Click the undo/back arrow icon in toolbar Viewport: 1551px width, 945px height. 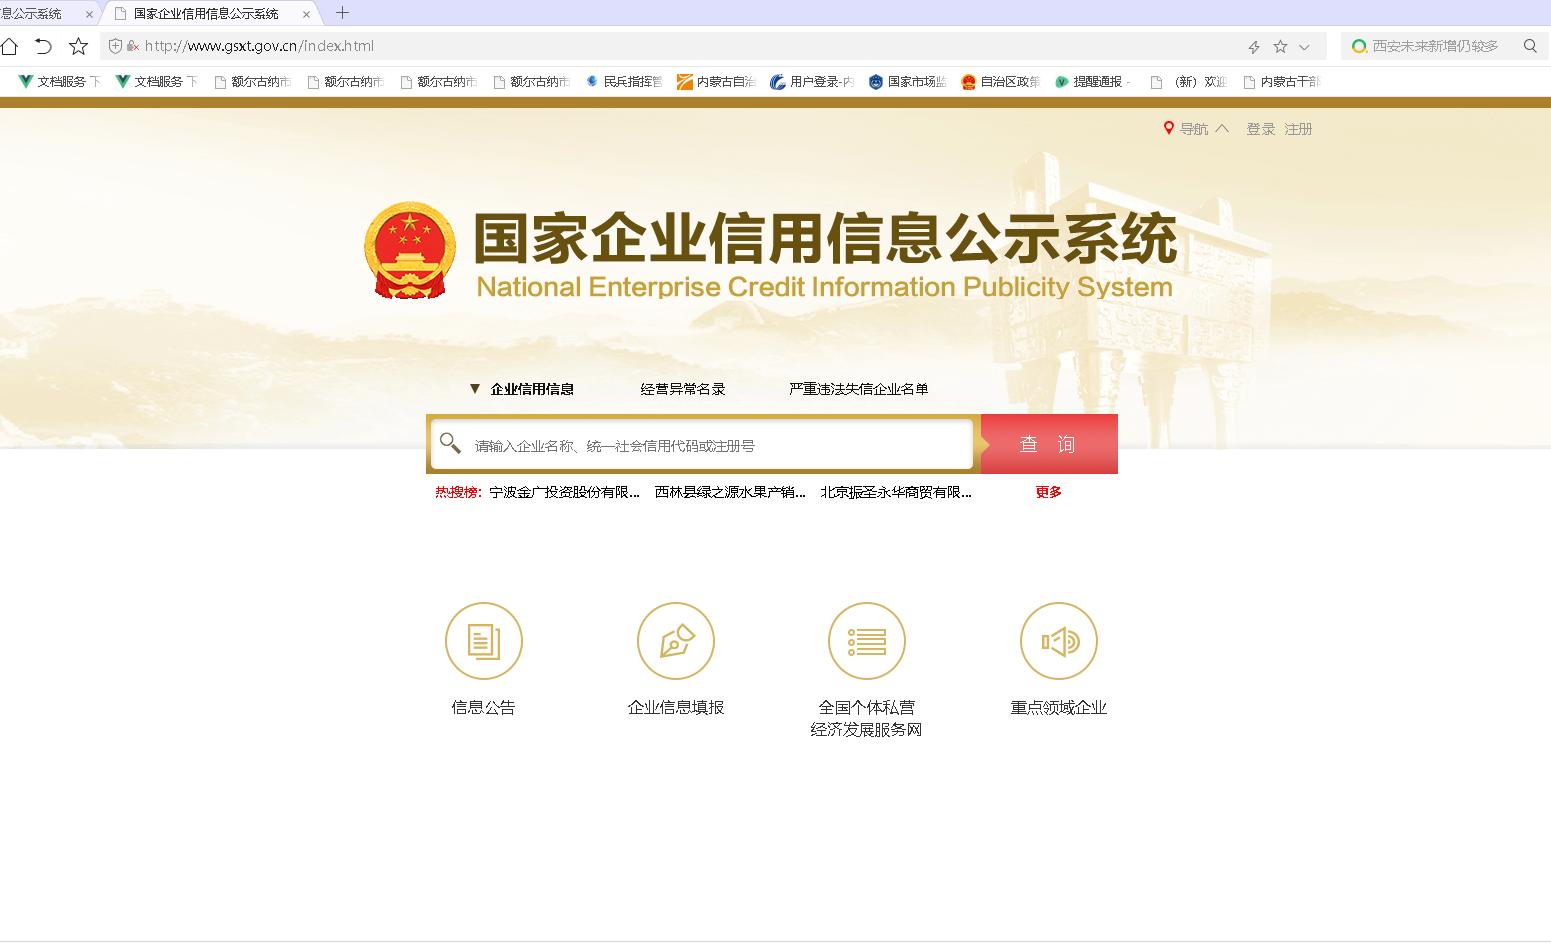click(x=43, y=46)
